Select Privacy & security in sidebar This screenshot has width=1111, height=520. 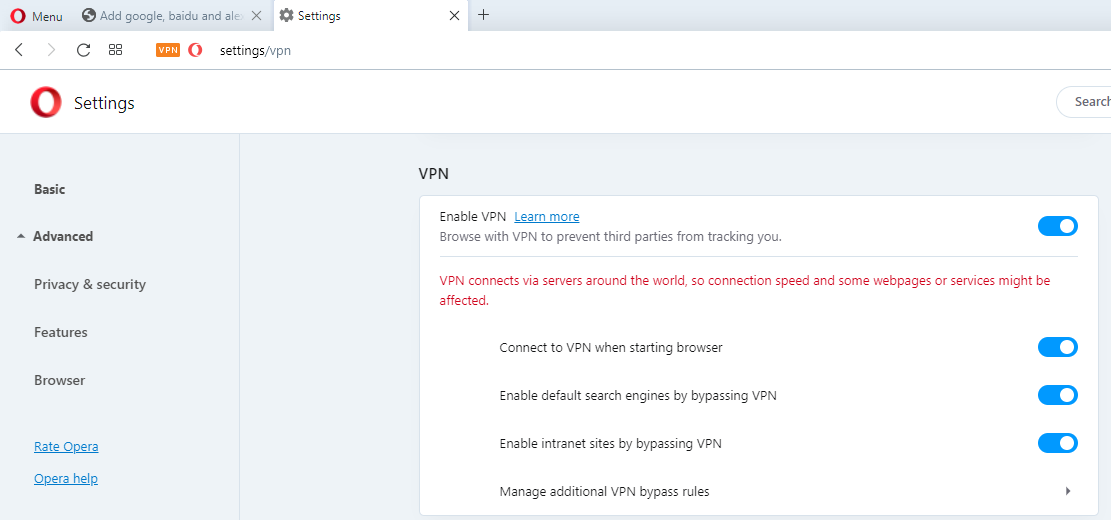point(90,285)
